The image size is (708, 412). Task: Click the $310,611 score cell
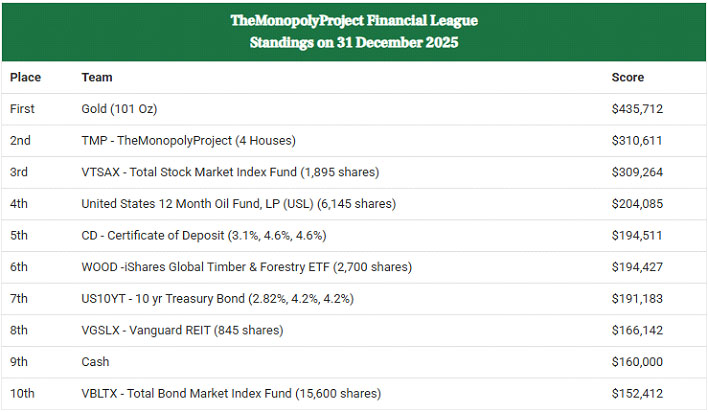[x=637, y=141]
